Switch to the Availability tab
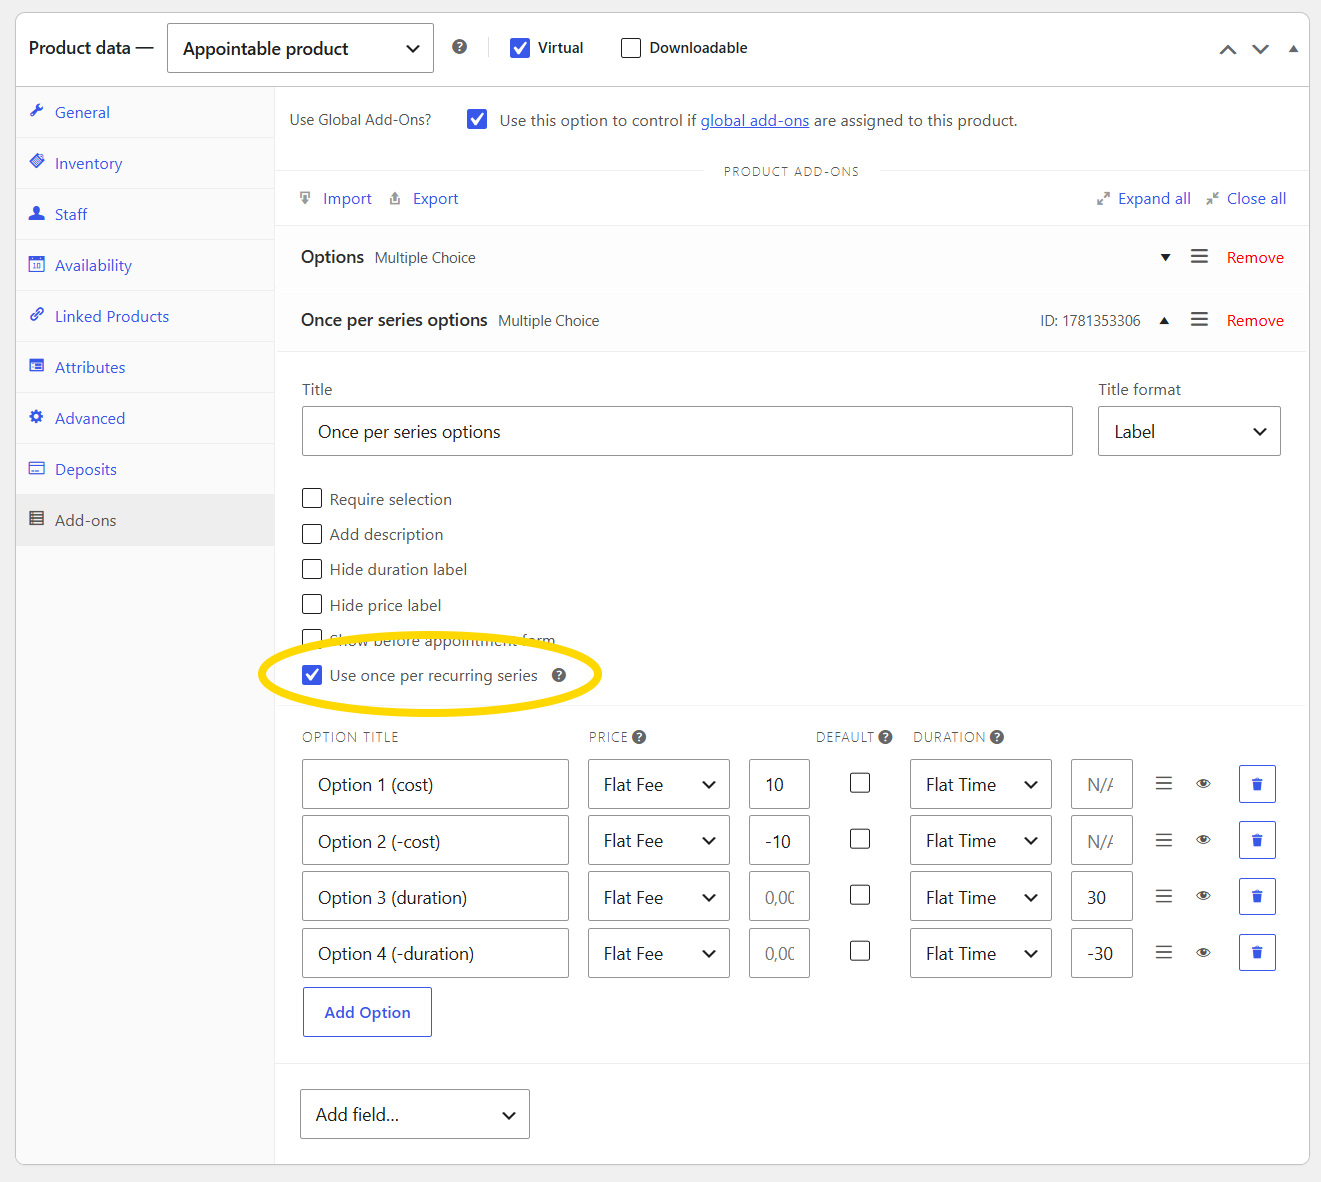Image resolution: width=1321 pixels, height=1182 pixels. 145,265
